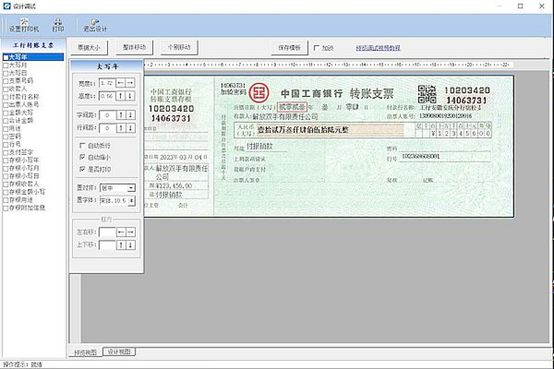Expand the 对齐 alignment dropdown showing 居中
554x369 pixels.
[131, 188]
